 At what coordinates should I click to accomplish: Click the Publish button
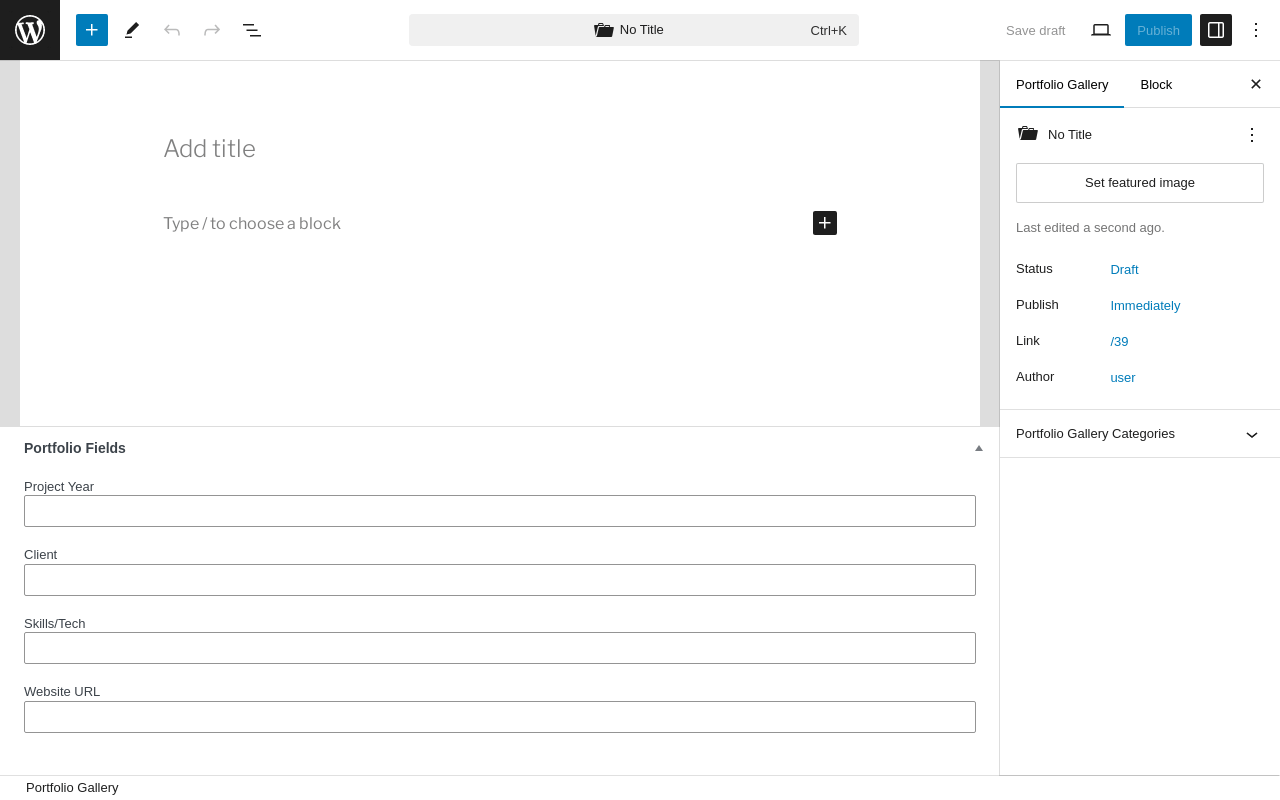click(x=1158, y=30)
